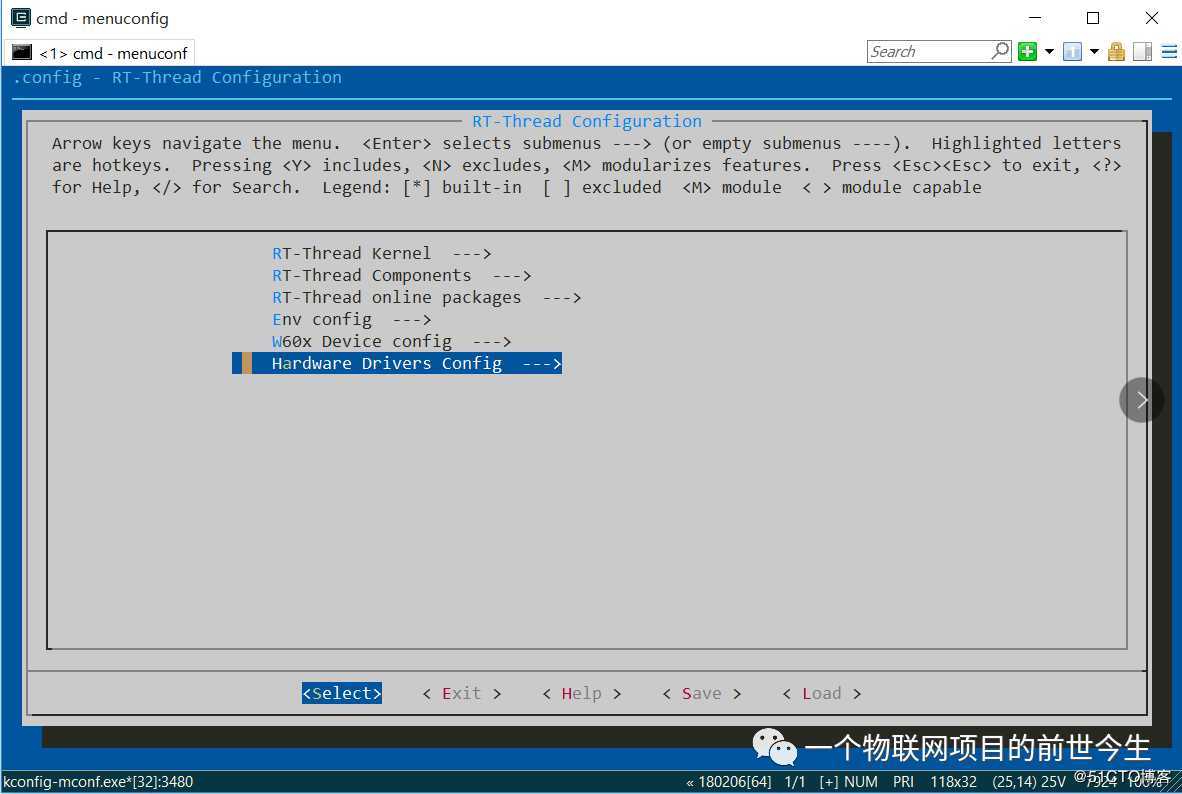Open W60x Device config submenu

[391, 341]
